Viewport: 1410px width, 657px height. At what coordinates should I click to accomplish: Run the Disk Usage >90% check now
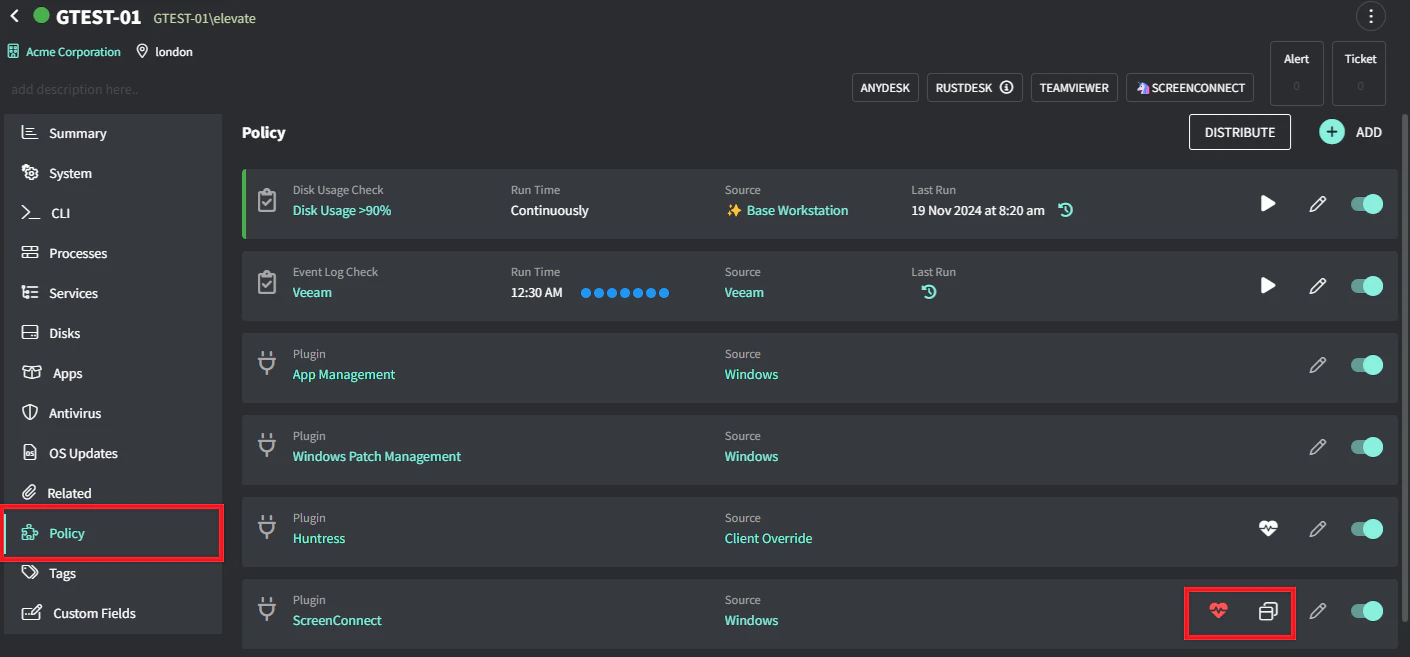(x=1268, y=203)
